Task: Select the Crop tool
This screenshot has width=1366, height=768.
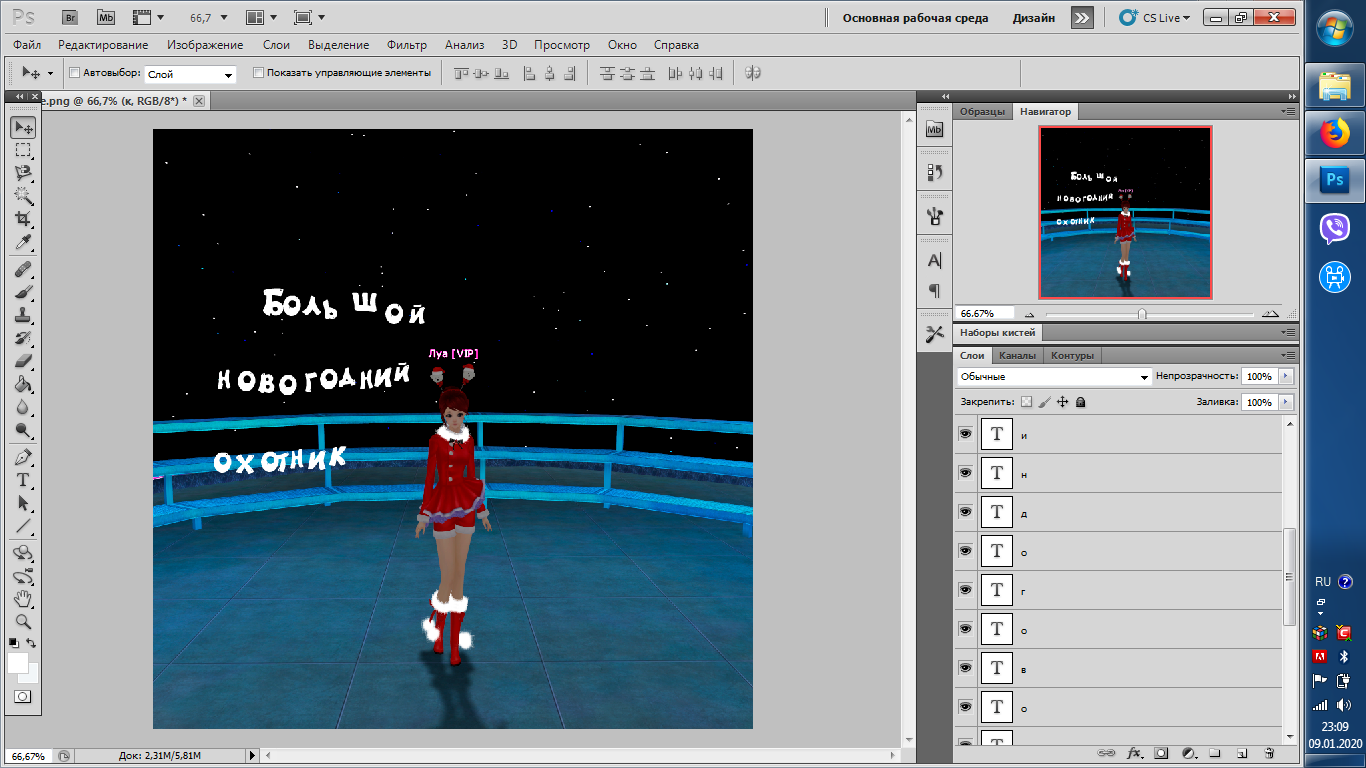Action: pos(23,219)
